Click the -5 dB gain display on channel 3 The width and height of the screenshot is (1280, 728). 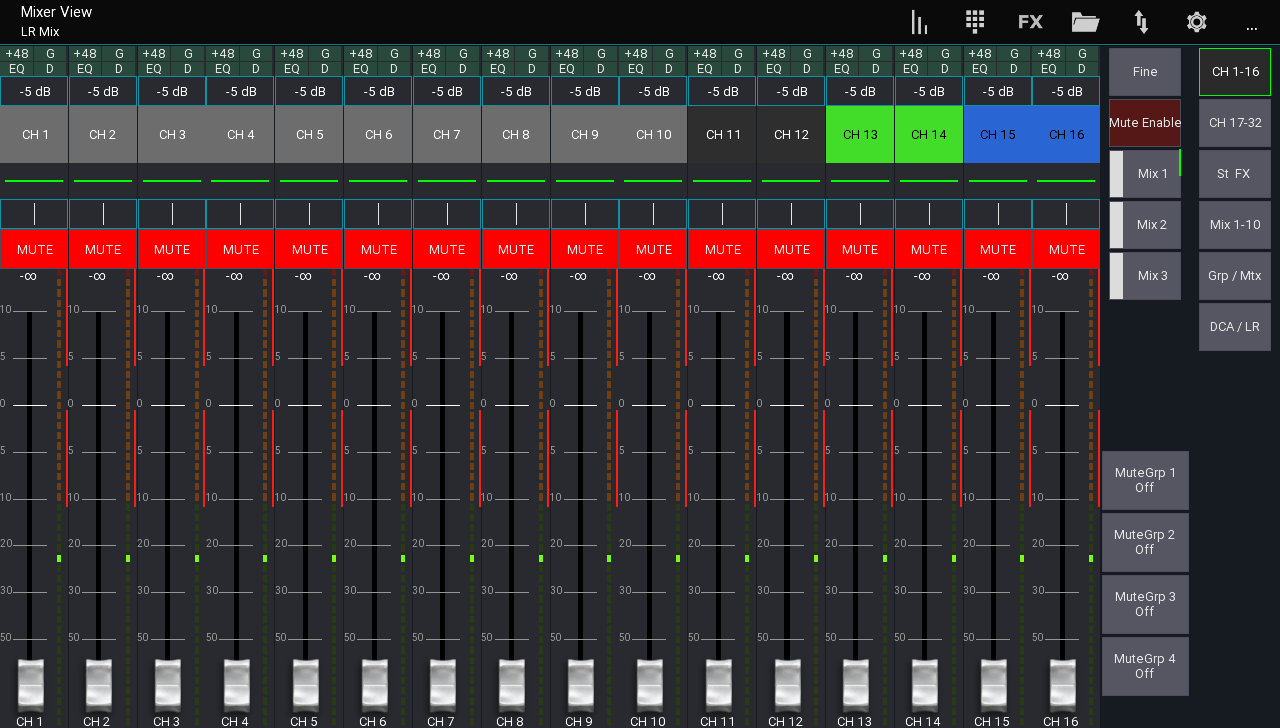[171, 91]
